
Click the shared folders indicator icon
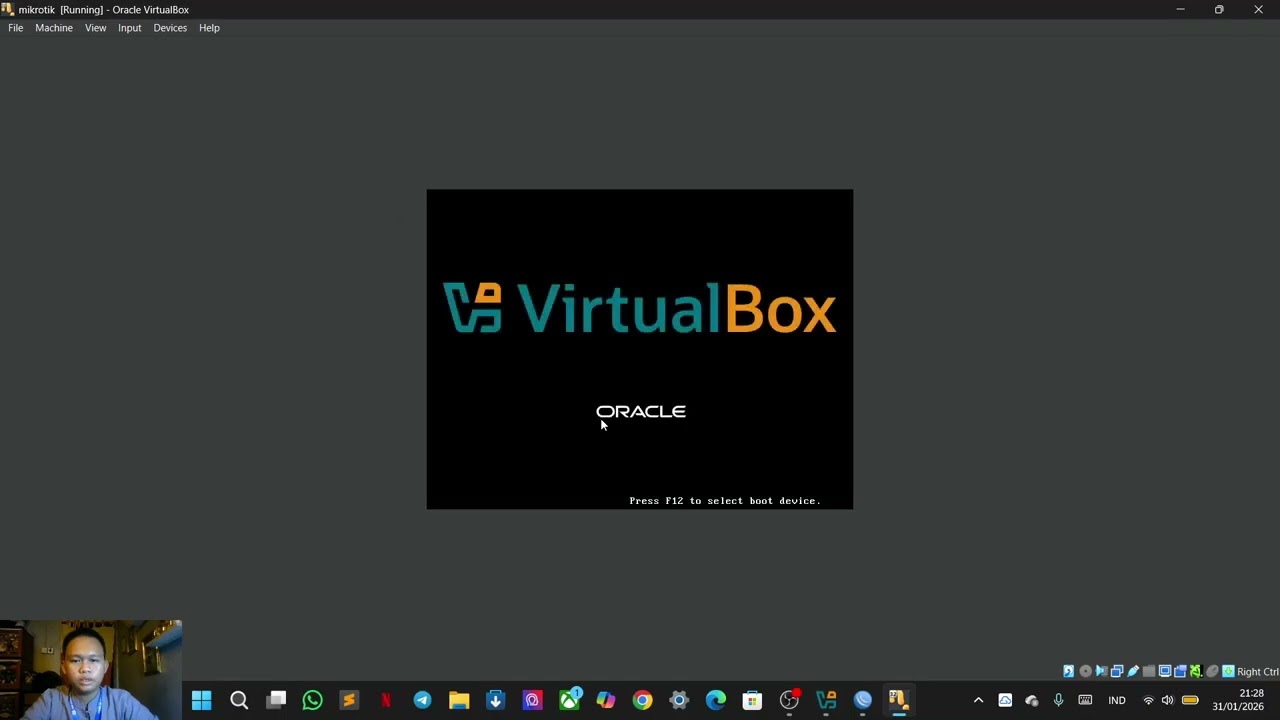pos(1149,671)
